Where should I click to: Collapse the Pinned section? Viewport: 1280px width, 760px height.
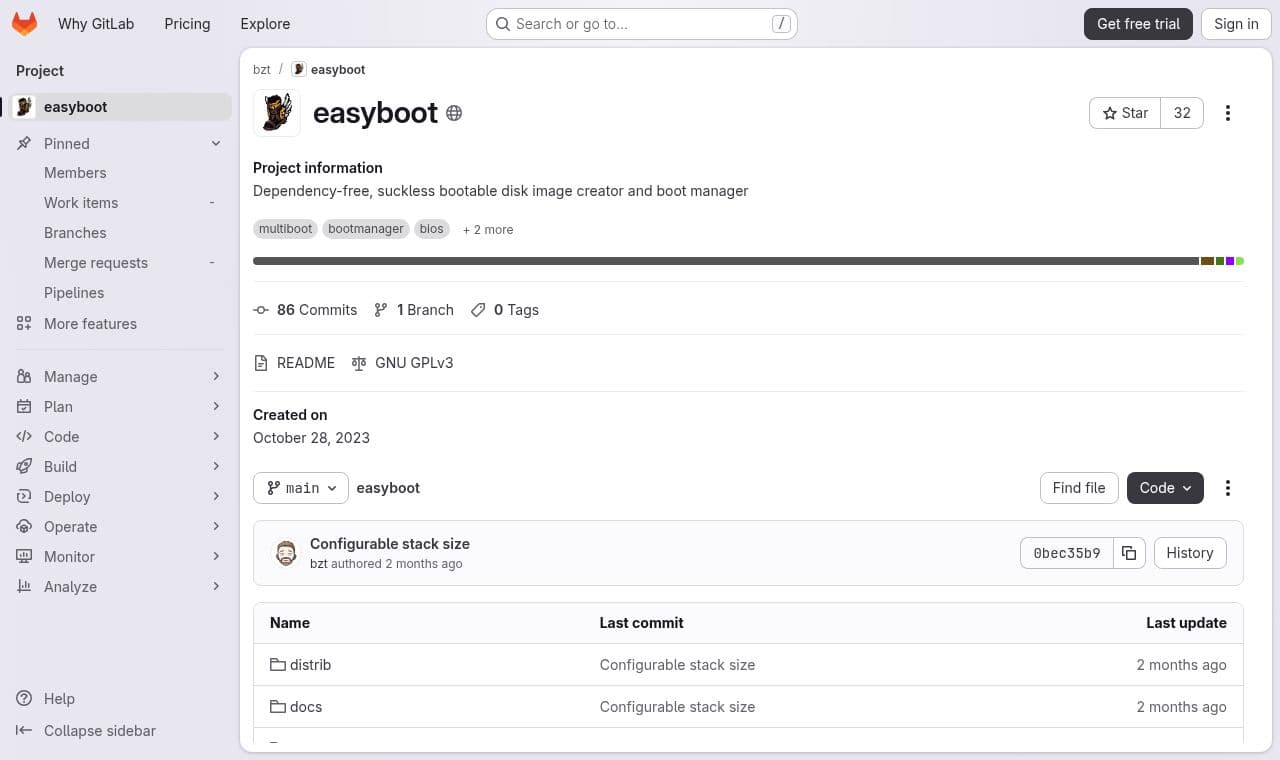click(120, 144)
